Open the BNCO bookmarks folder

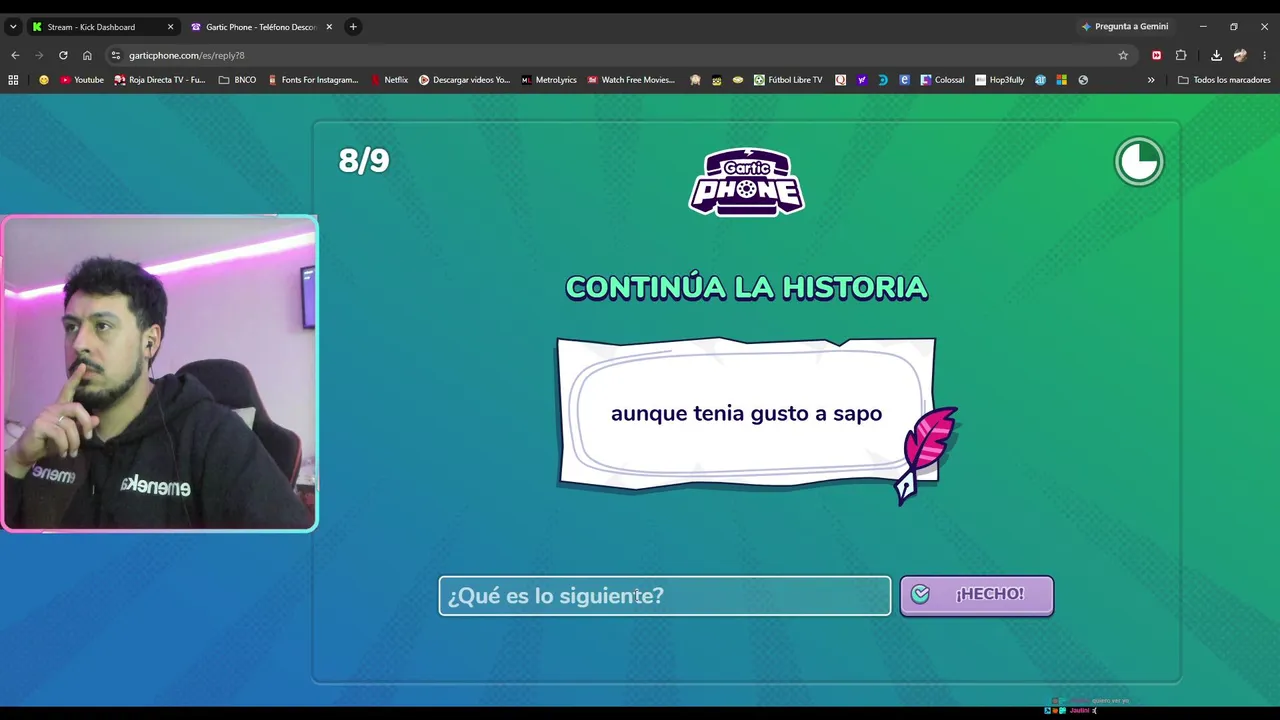[x=237, y=80]
